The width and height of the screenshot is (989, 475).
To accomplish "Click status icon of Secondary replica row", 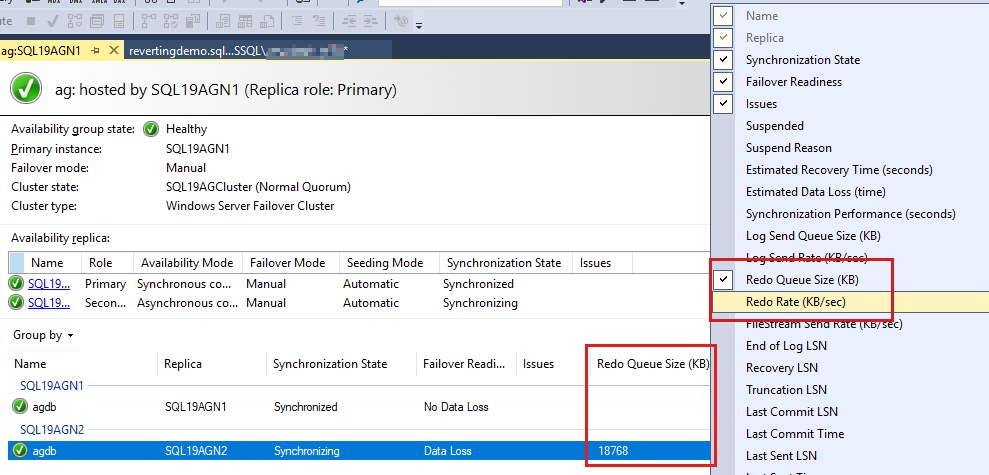I will tap(16, 303).
